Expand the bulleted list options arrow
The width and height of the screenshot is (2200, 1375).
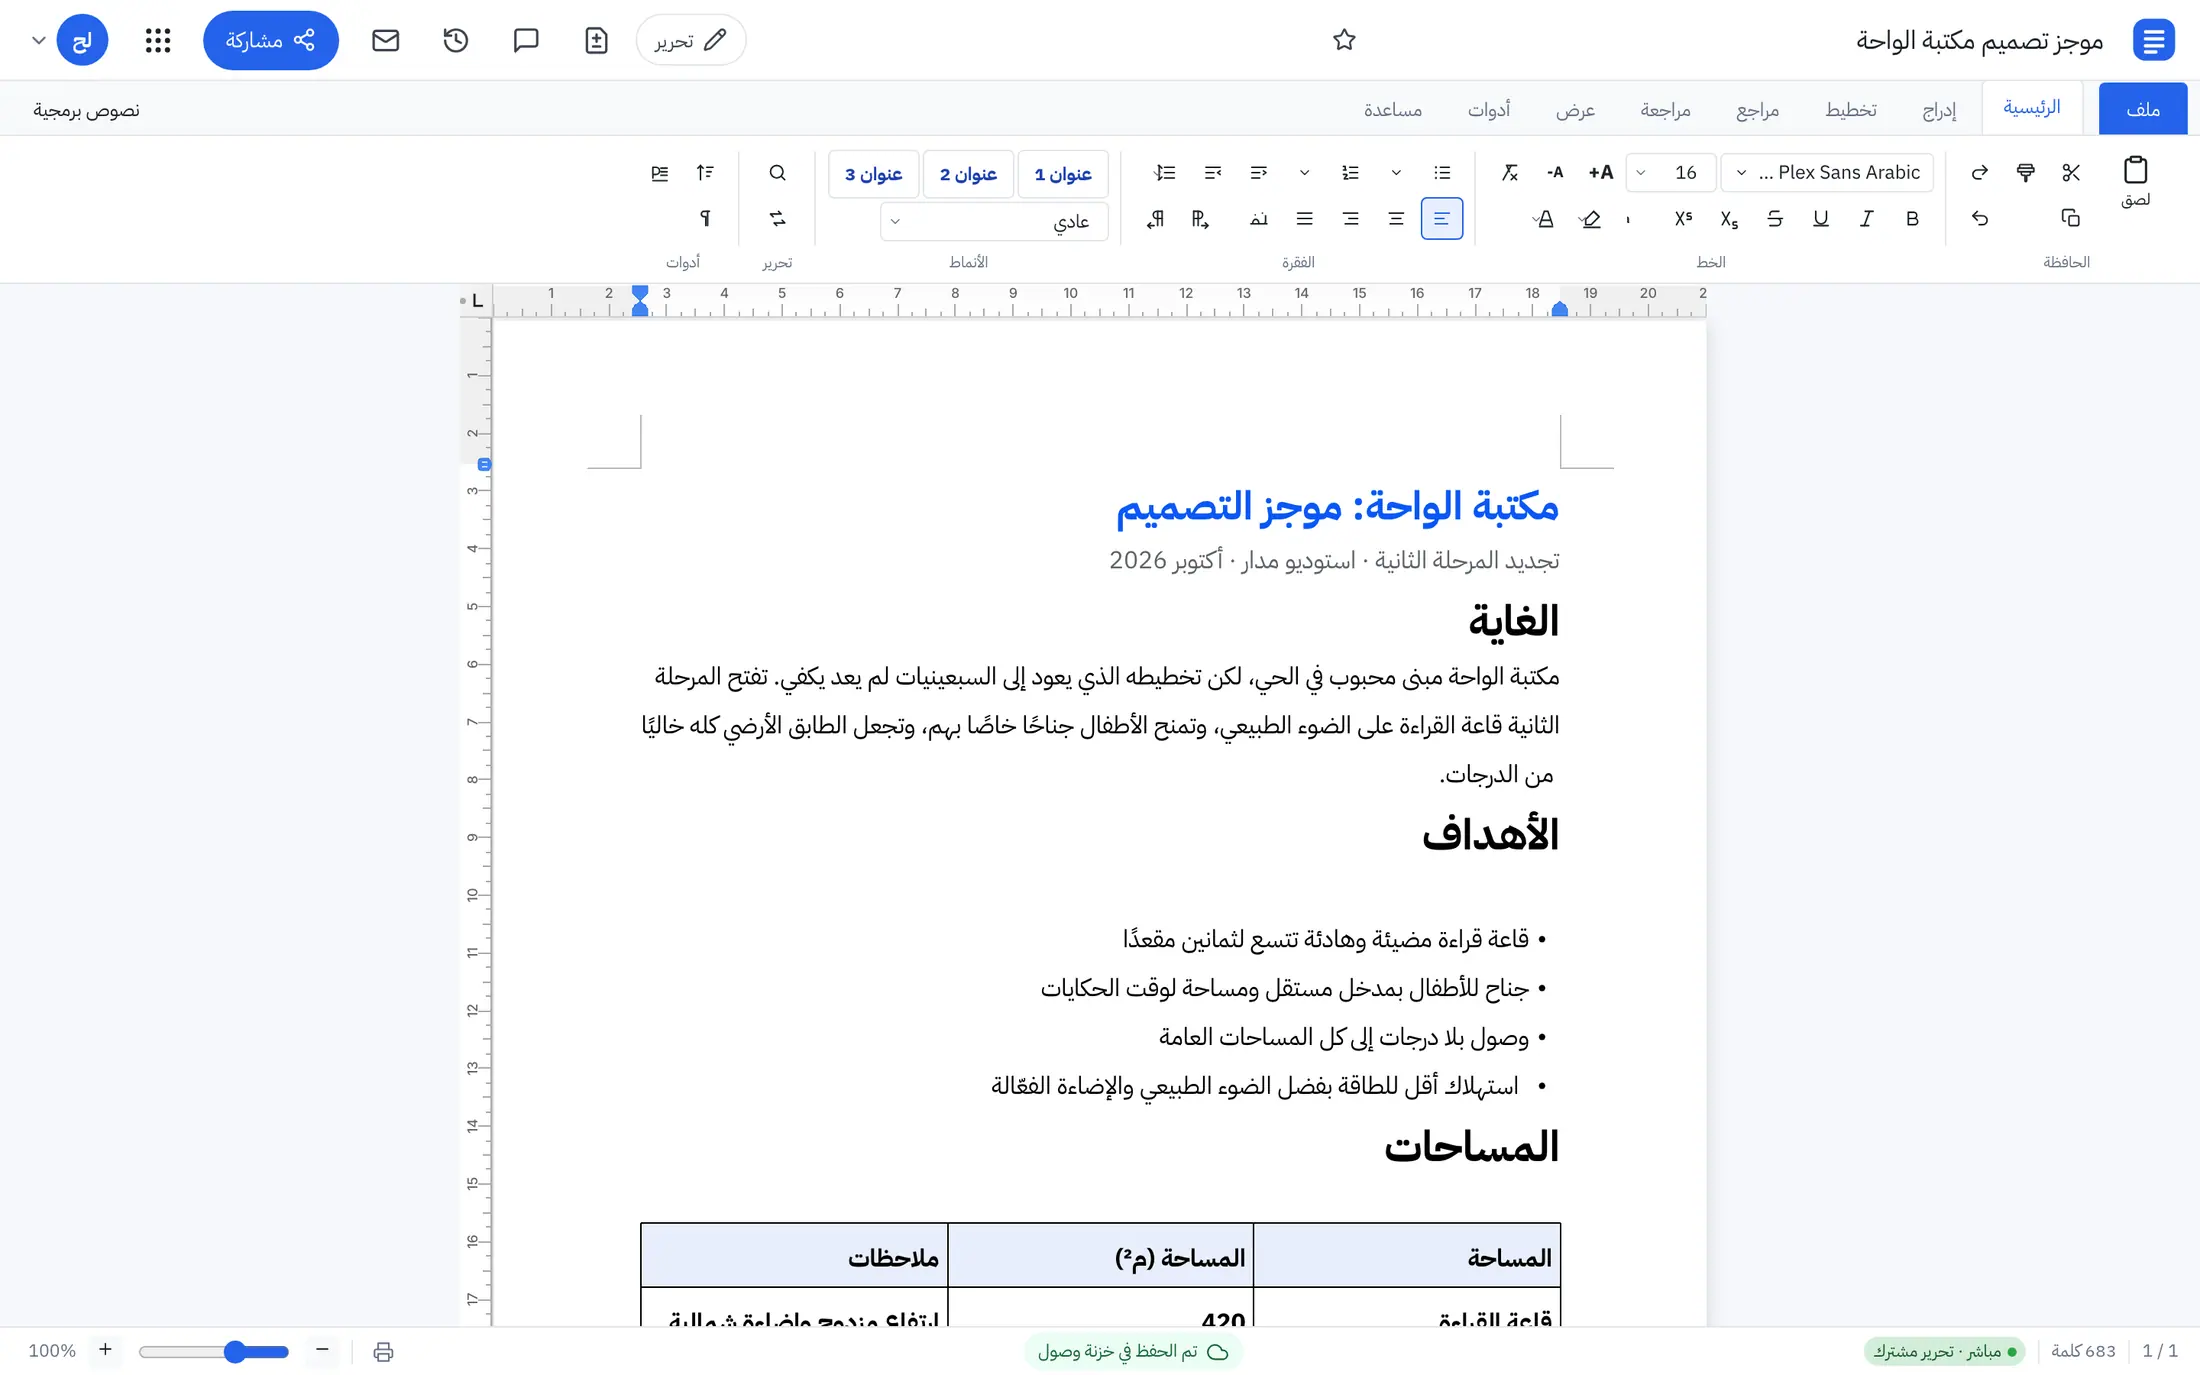(1396, 173)
